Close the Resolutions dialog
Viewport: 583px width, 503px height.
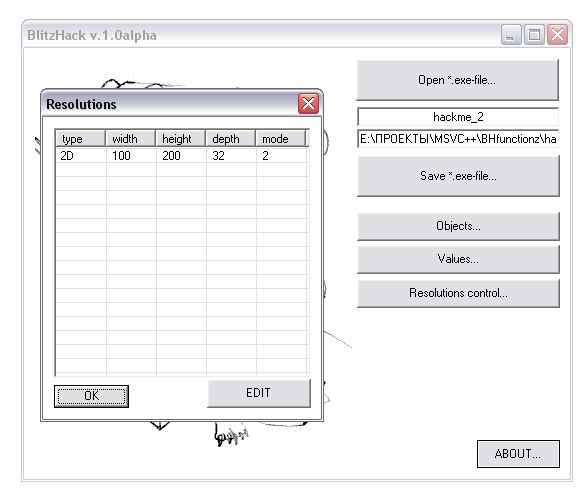[x=308, y=103]
